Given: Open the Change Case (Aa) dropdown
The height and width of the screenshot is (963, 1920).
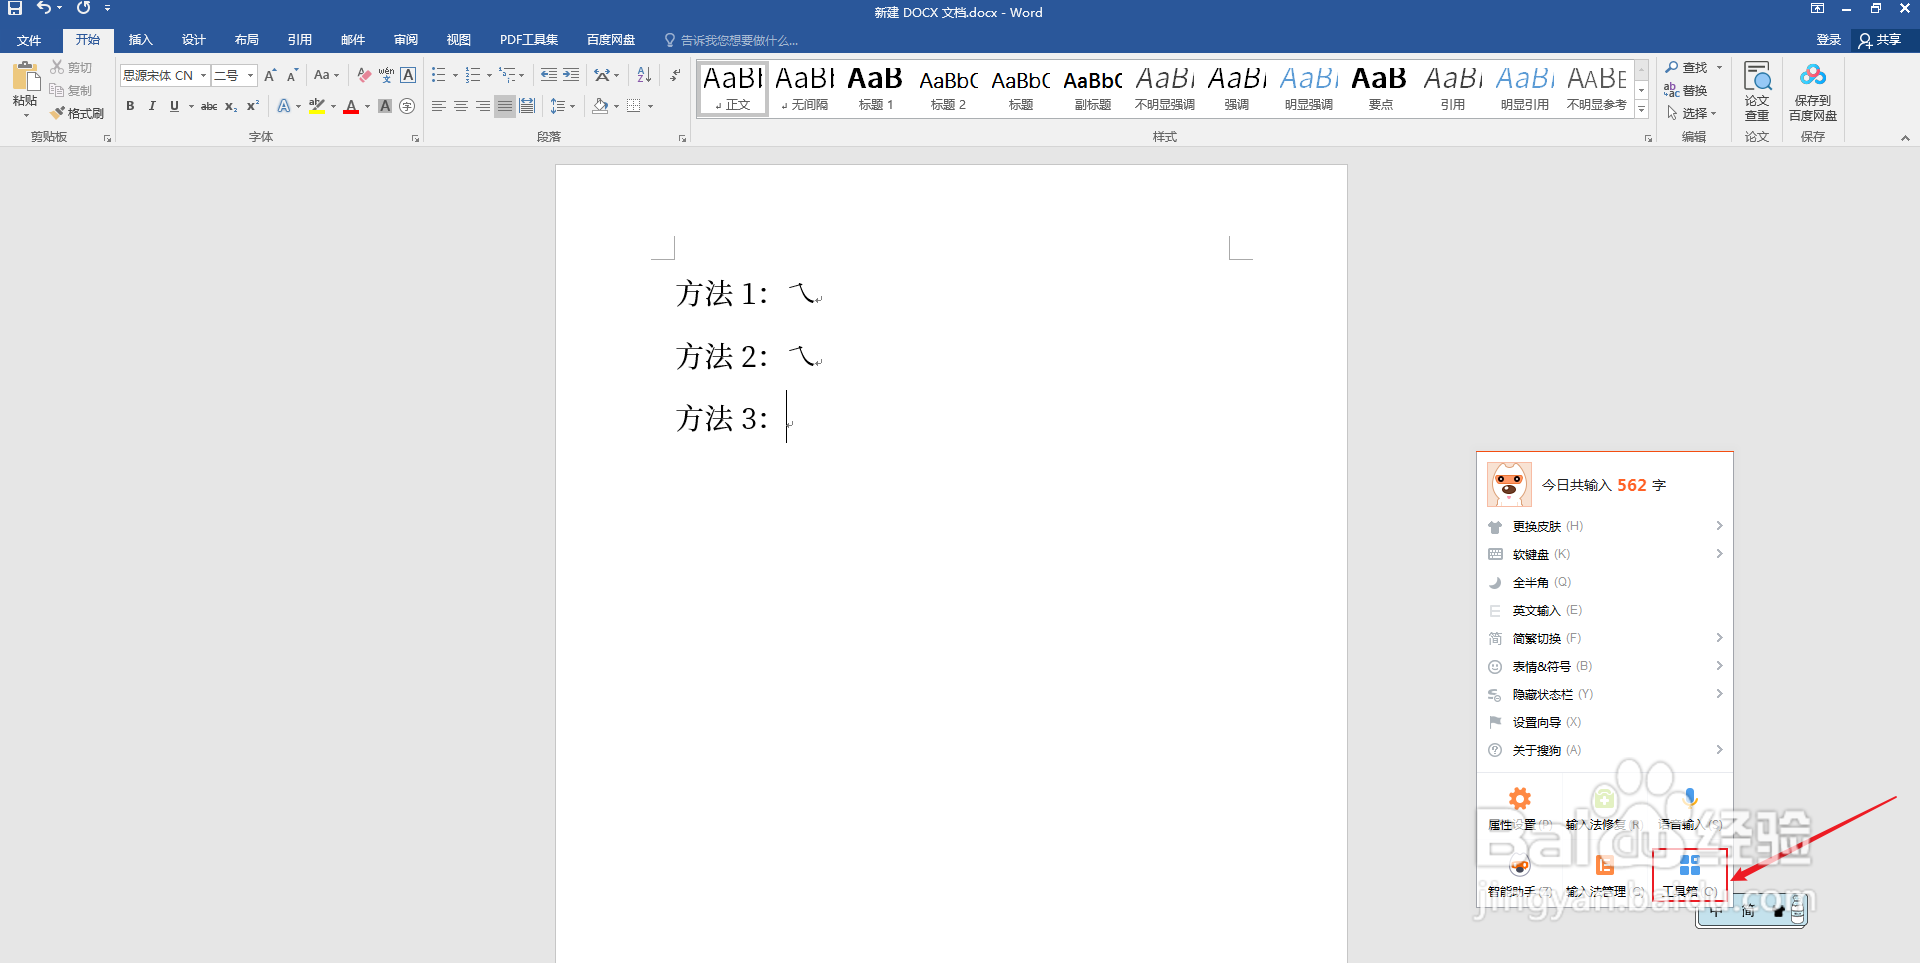Looking at the screenshot, I should (x=326, y=75).
